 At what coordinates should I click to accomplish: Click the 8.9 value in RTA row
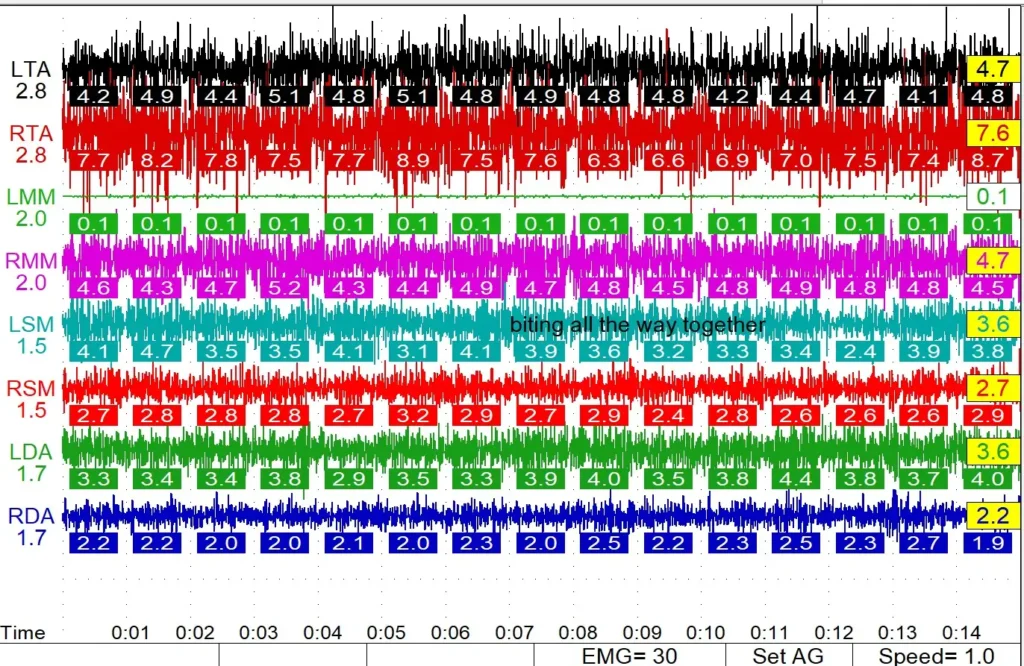[413, 161]
